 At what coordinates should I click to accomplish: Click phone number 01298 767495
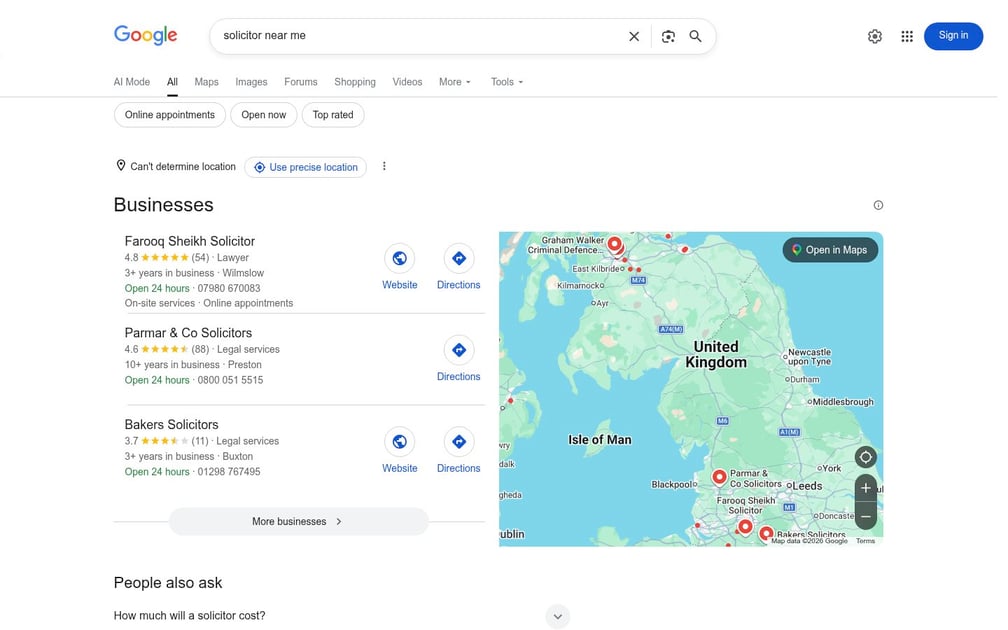point(229,472)
